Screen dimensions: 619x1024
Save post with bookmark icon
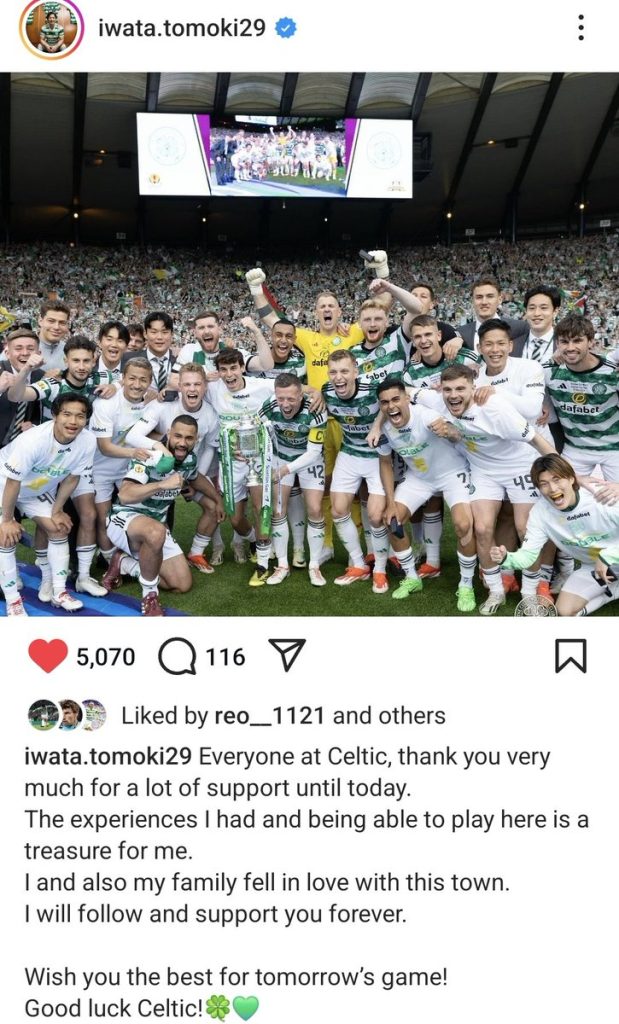[571, 656]
